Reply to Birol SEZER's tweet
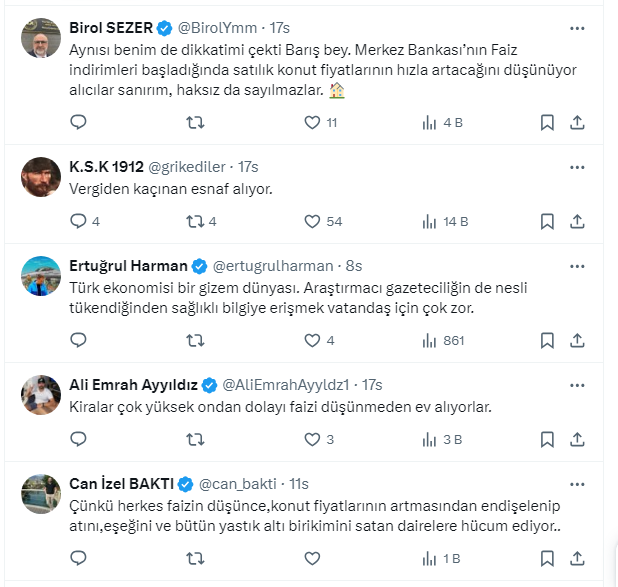Screen dimensions: 618x587 click(x=79, y=123)
